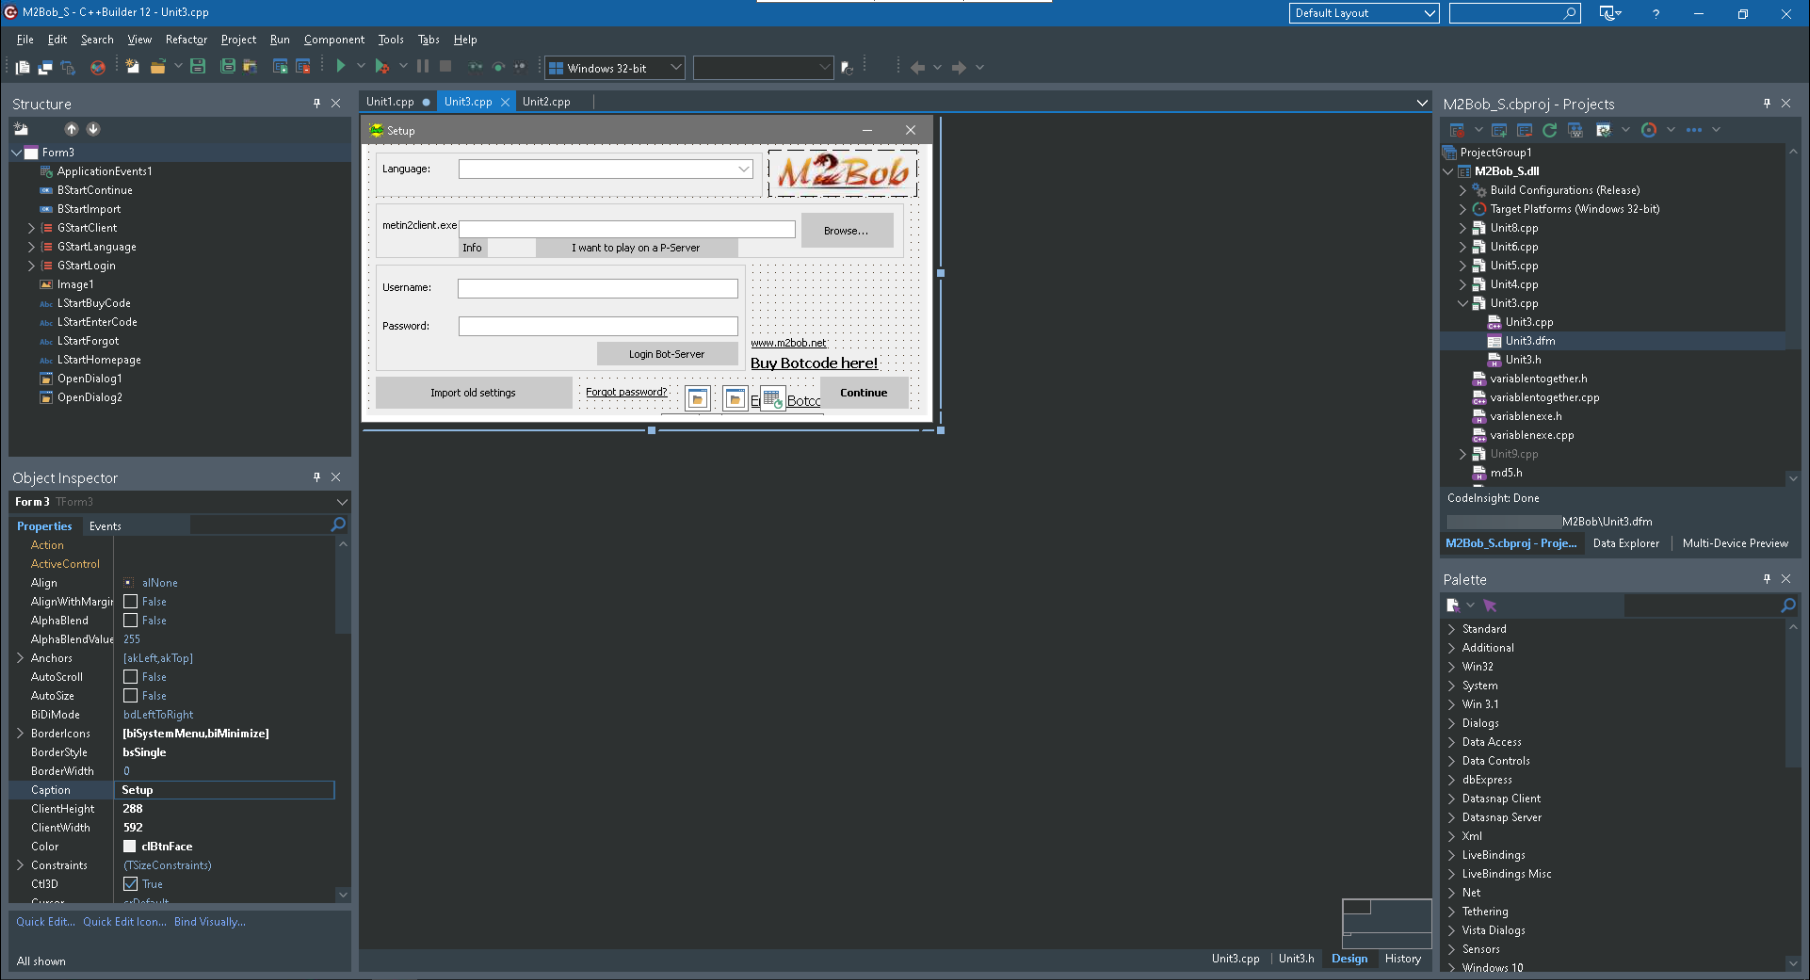Expand GStartClient node in Structure

point(31,228)
